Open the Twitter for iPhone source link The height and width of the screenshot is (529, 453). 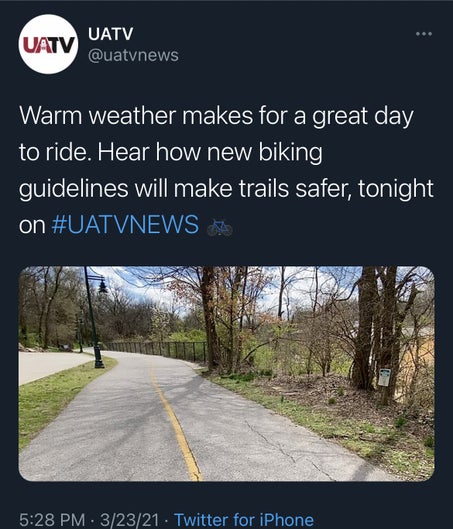click(244, 520)
